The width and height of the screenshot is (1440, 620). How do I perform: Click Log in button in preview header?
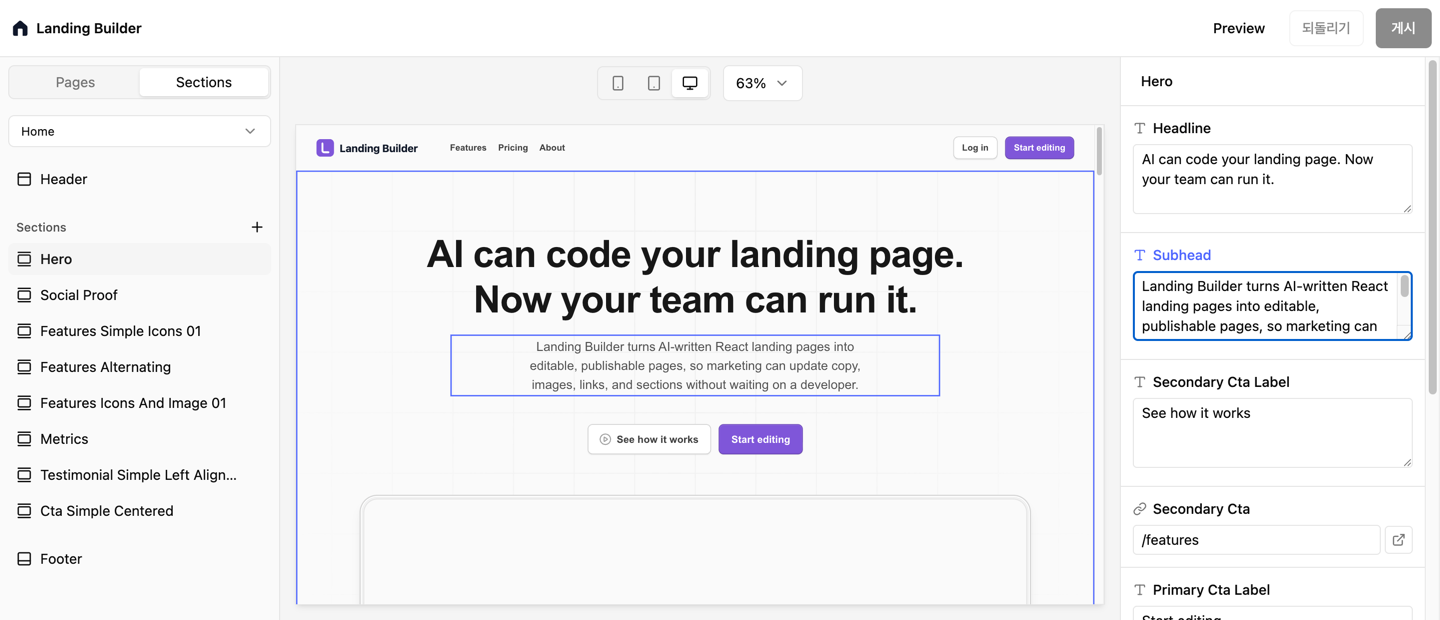coord(975,148)
